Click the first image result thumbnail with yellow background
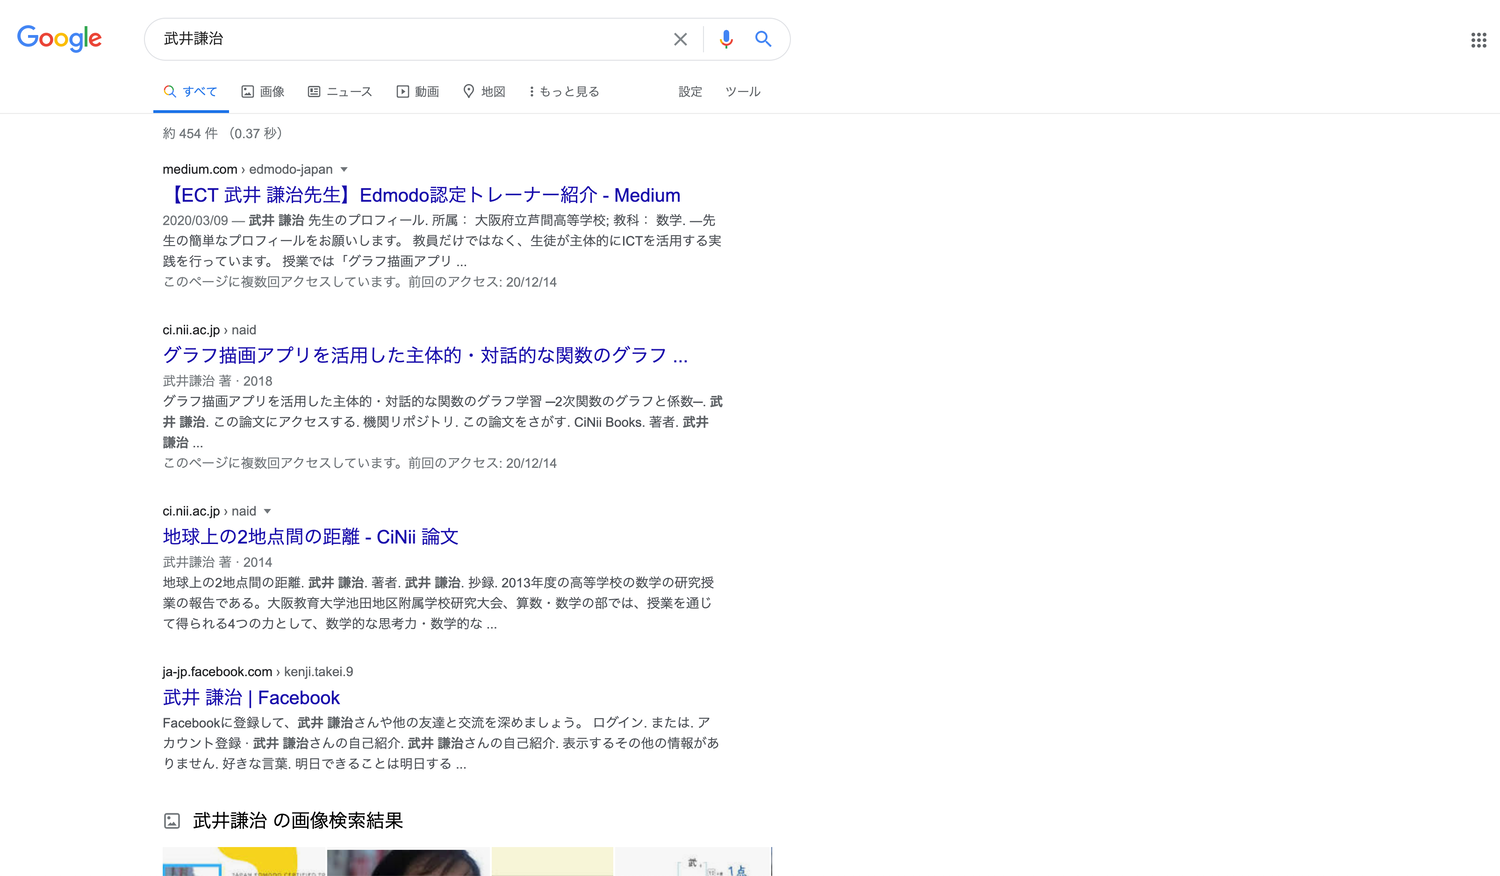The image size is (1500, 876). tap(244, 862)
